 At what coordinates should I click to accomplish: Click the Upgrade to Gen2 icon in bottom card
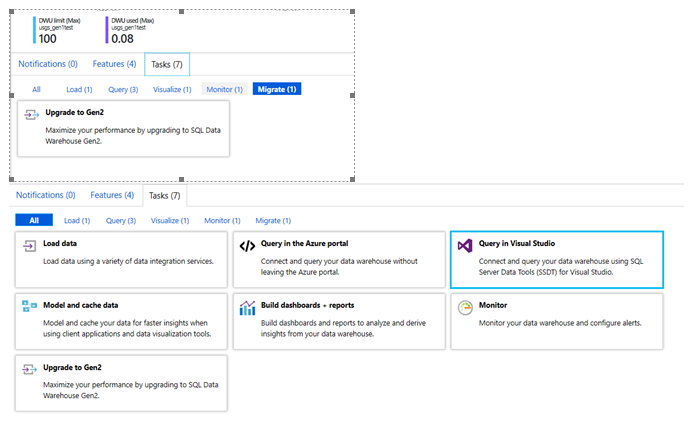[x=30, y=369]
